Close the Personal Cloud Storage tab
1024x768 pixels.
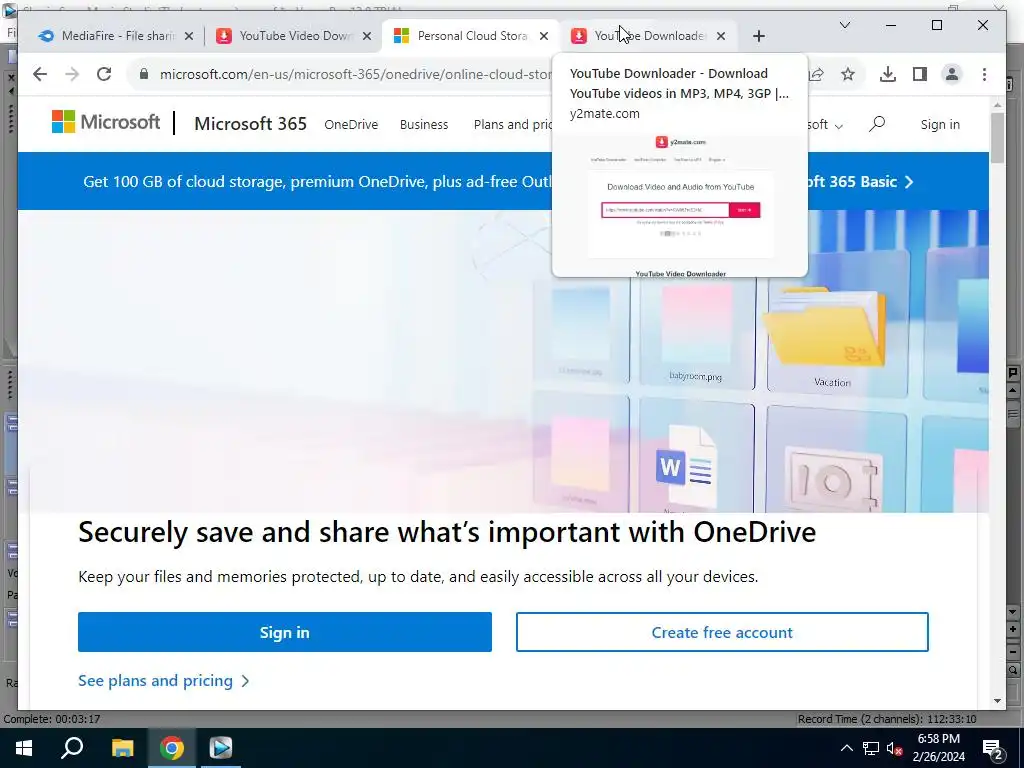point(544,36)
